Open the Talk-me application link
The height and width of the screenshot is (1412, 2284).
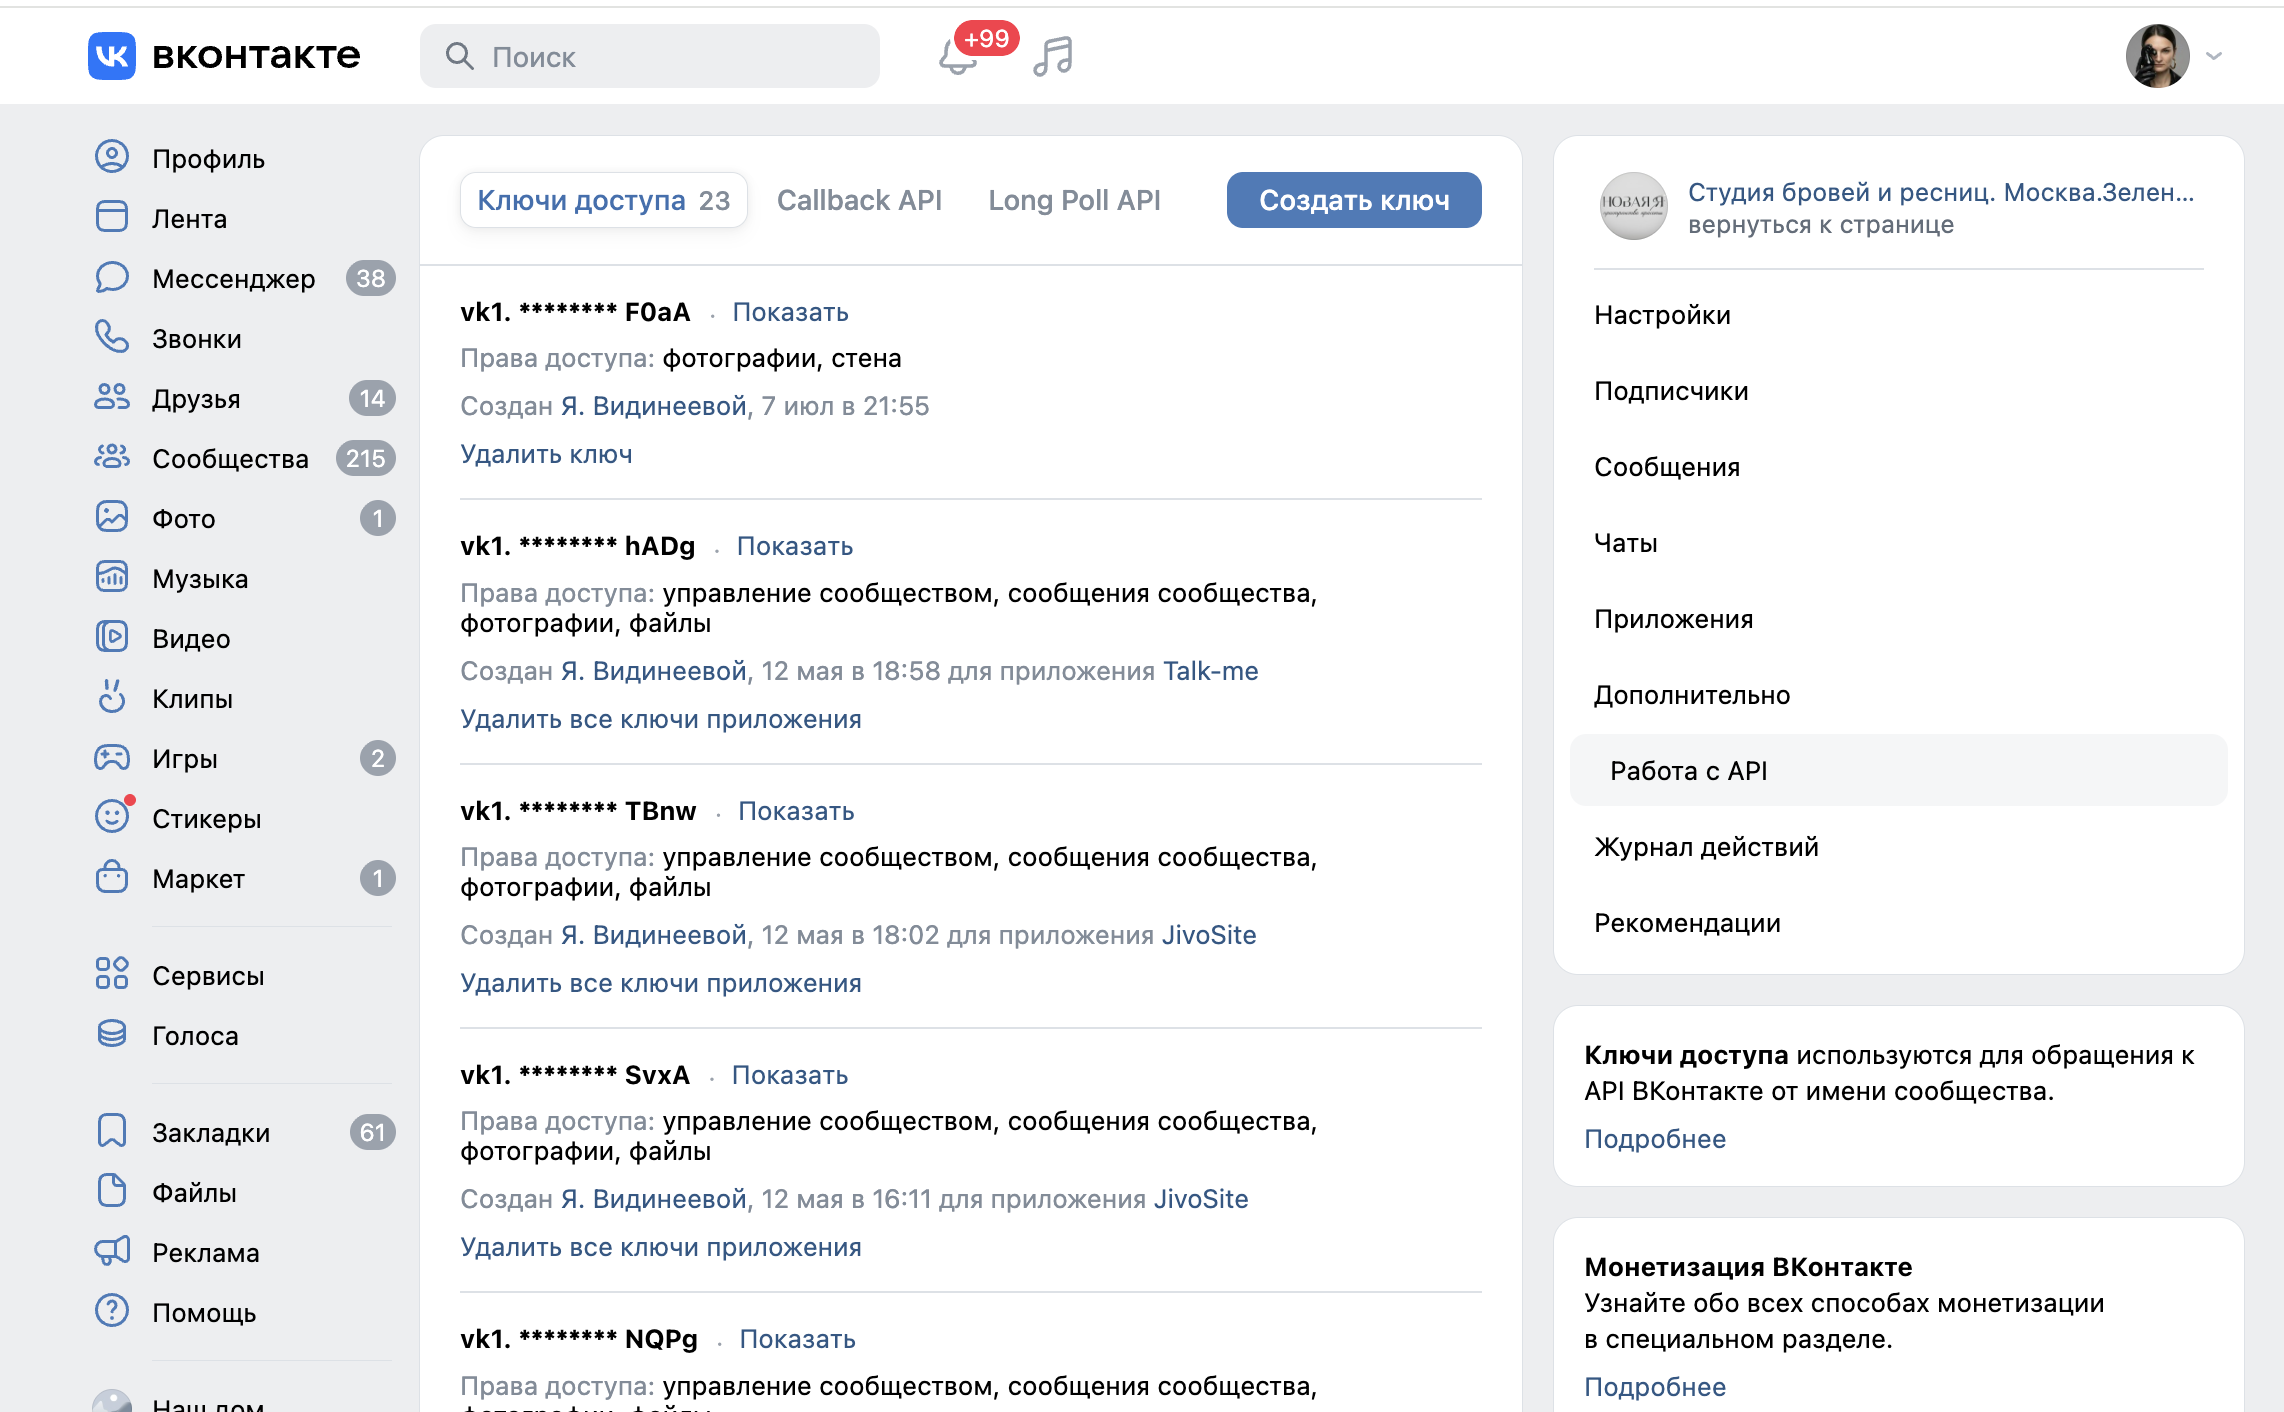(x=1211, y=671)
